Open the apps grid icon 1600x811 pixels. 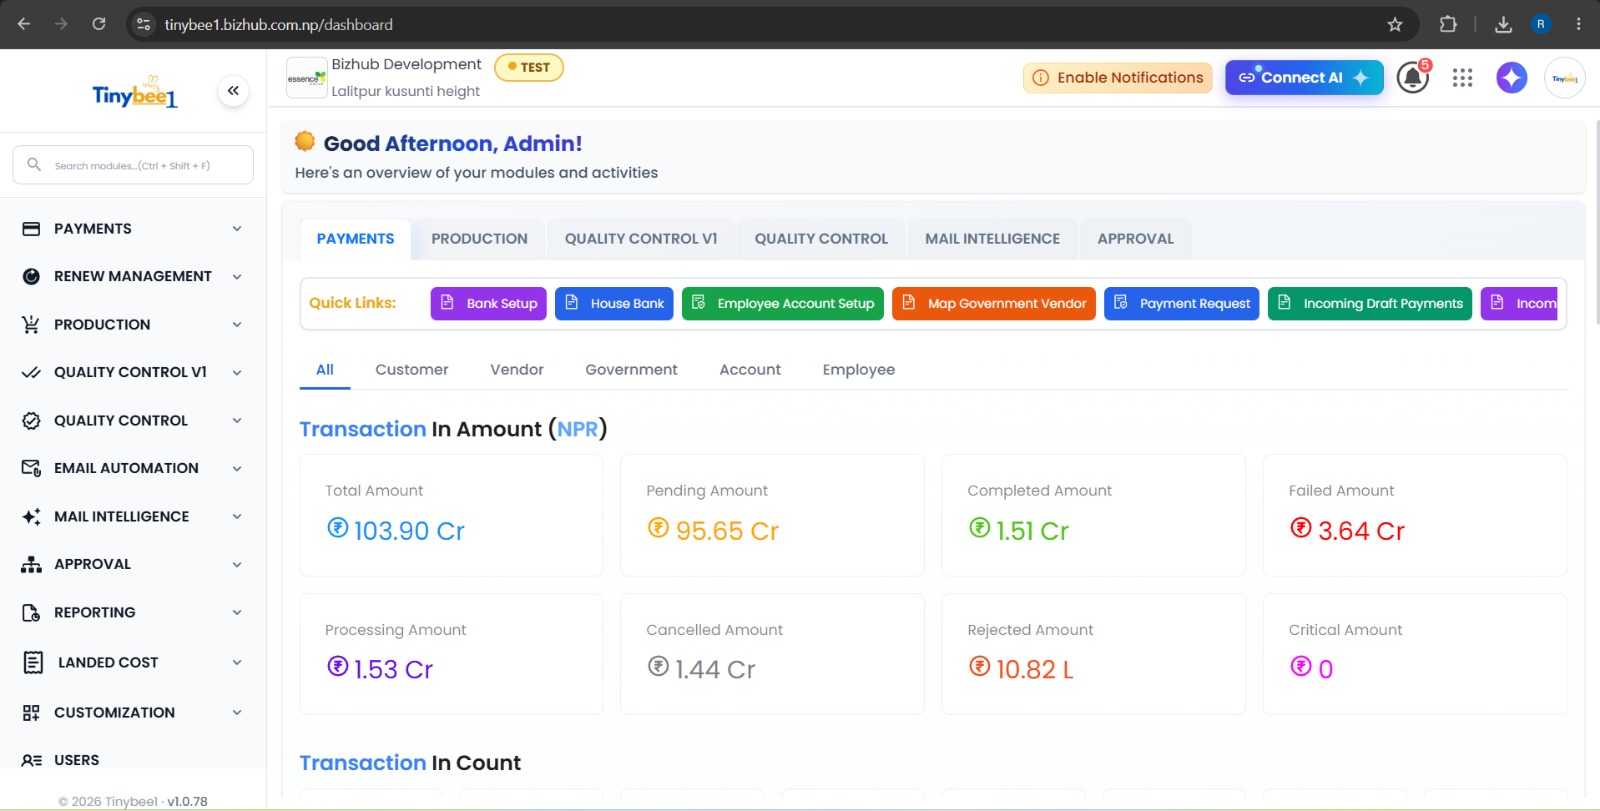(x=1462, y=78)
